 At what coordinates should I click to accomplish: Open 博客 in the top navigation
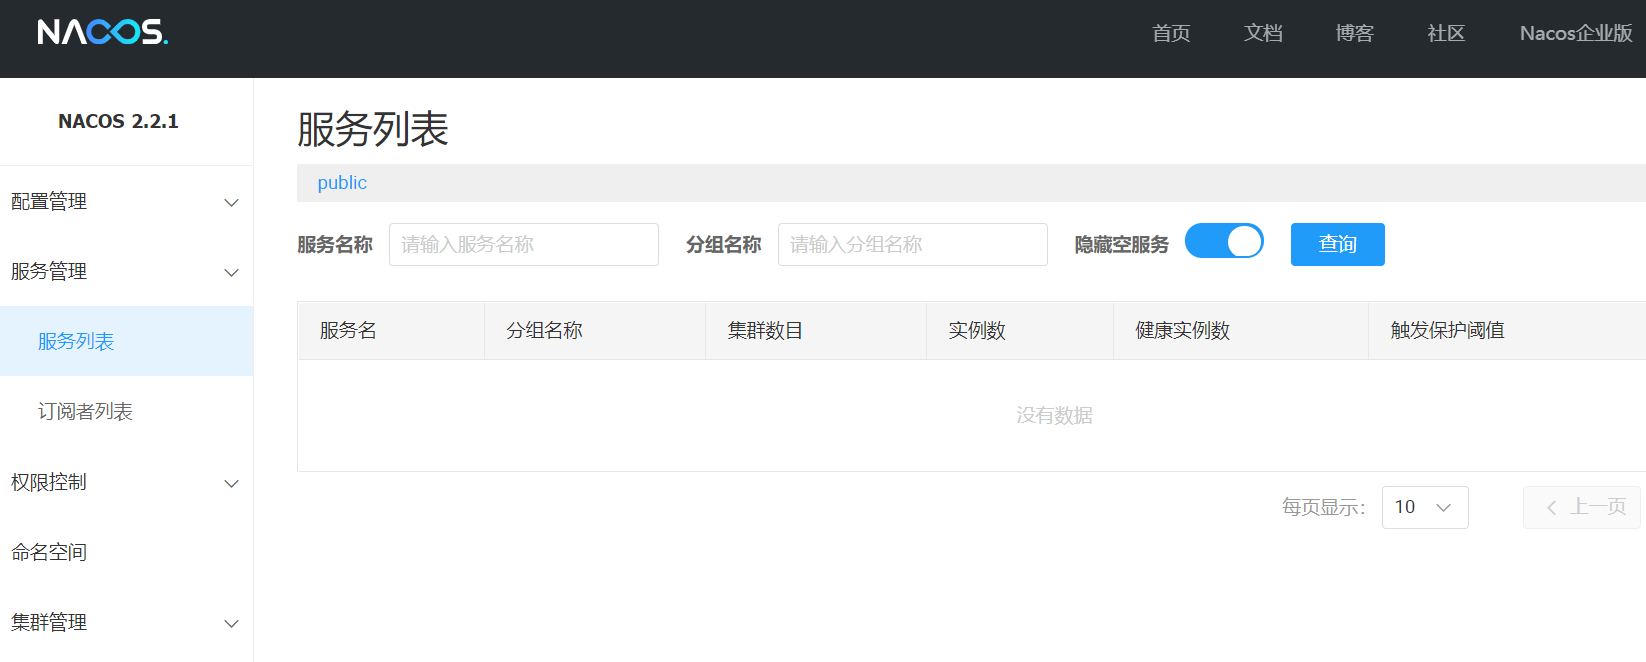tap(1355, 34)
